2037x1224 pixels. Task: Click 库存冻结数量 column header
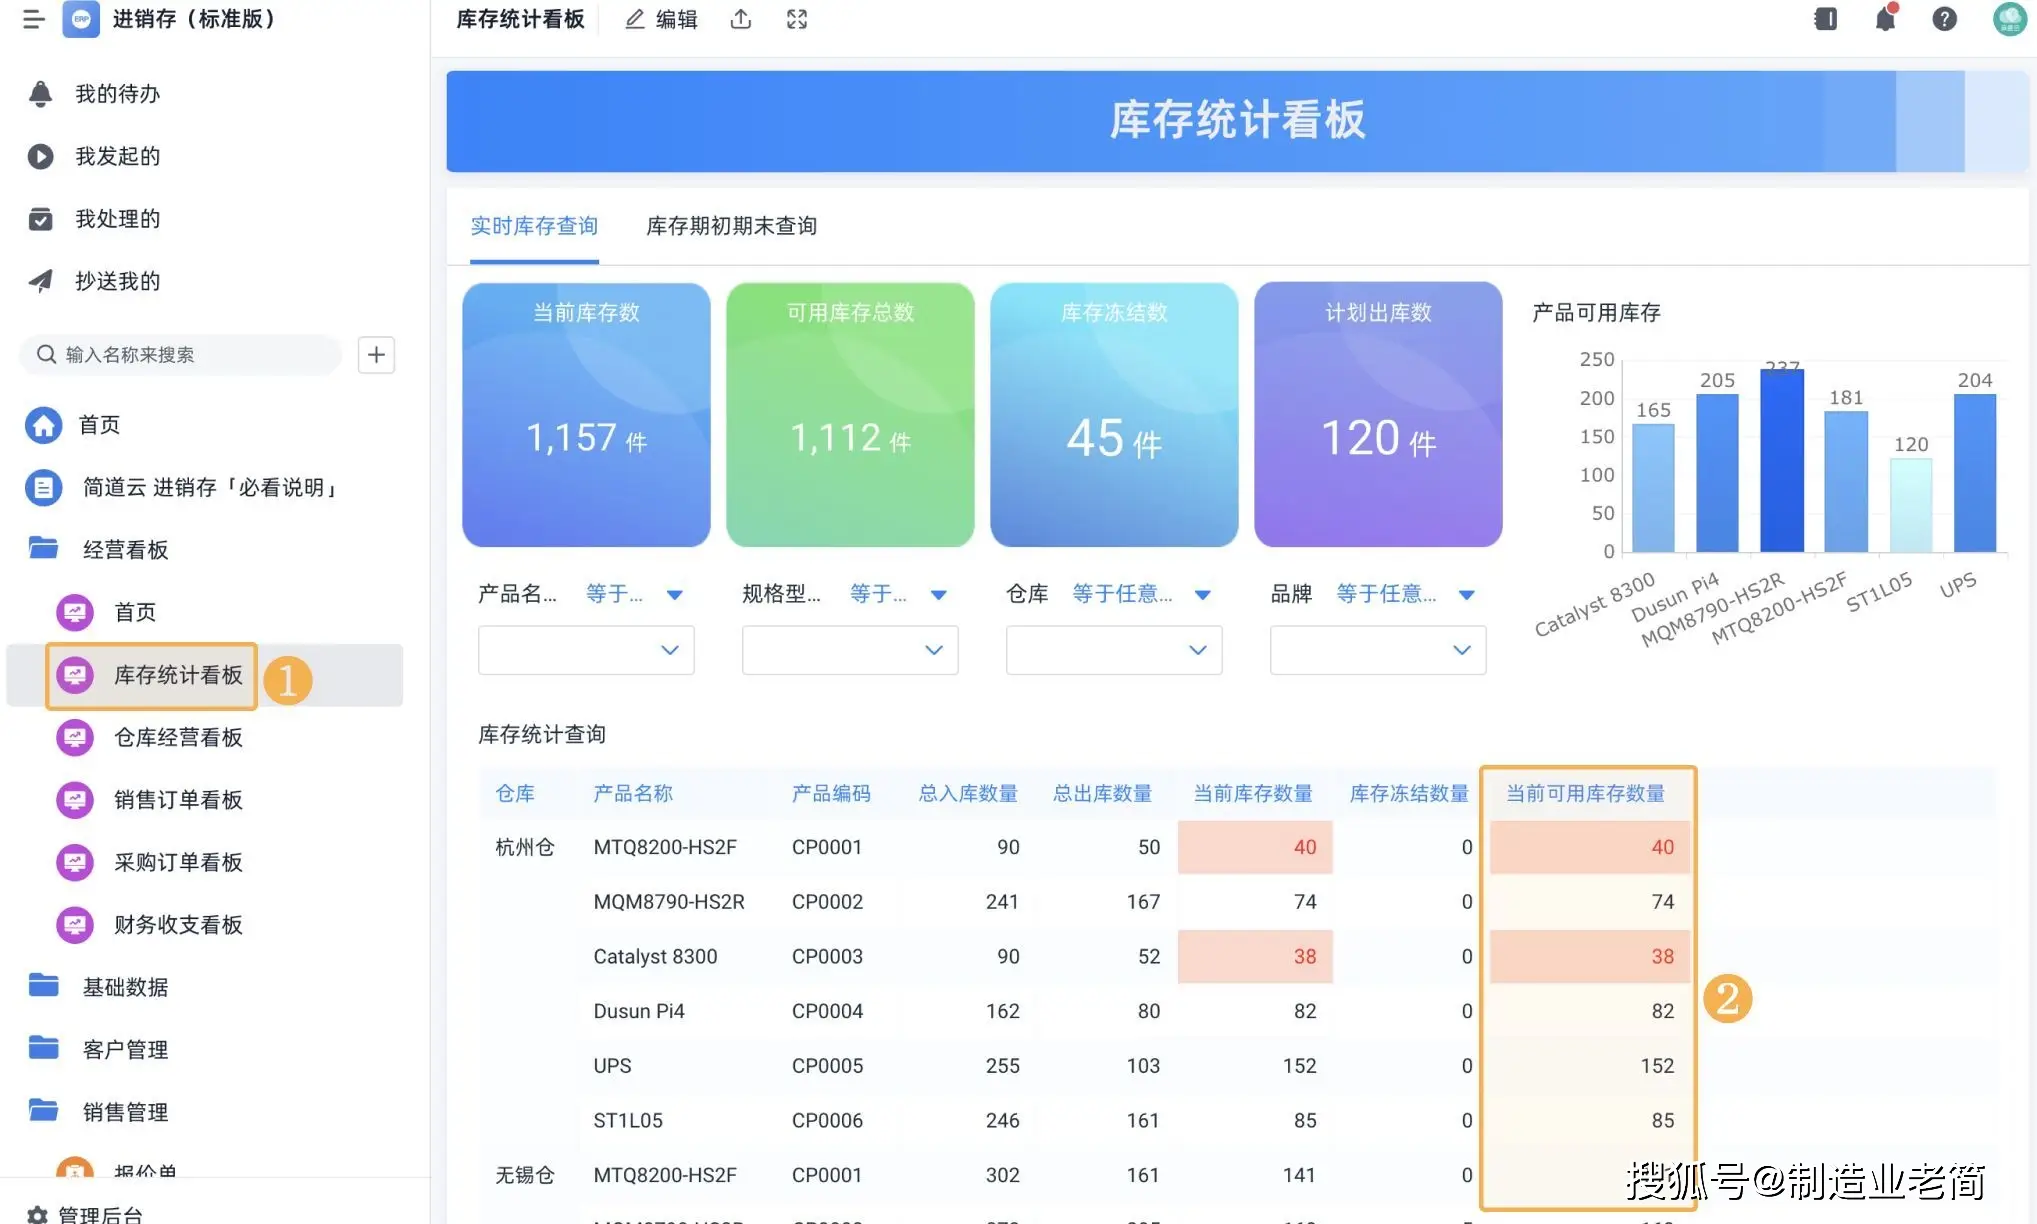pyautogui.click(x=1409, y=794)
